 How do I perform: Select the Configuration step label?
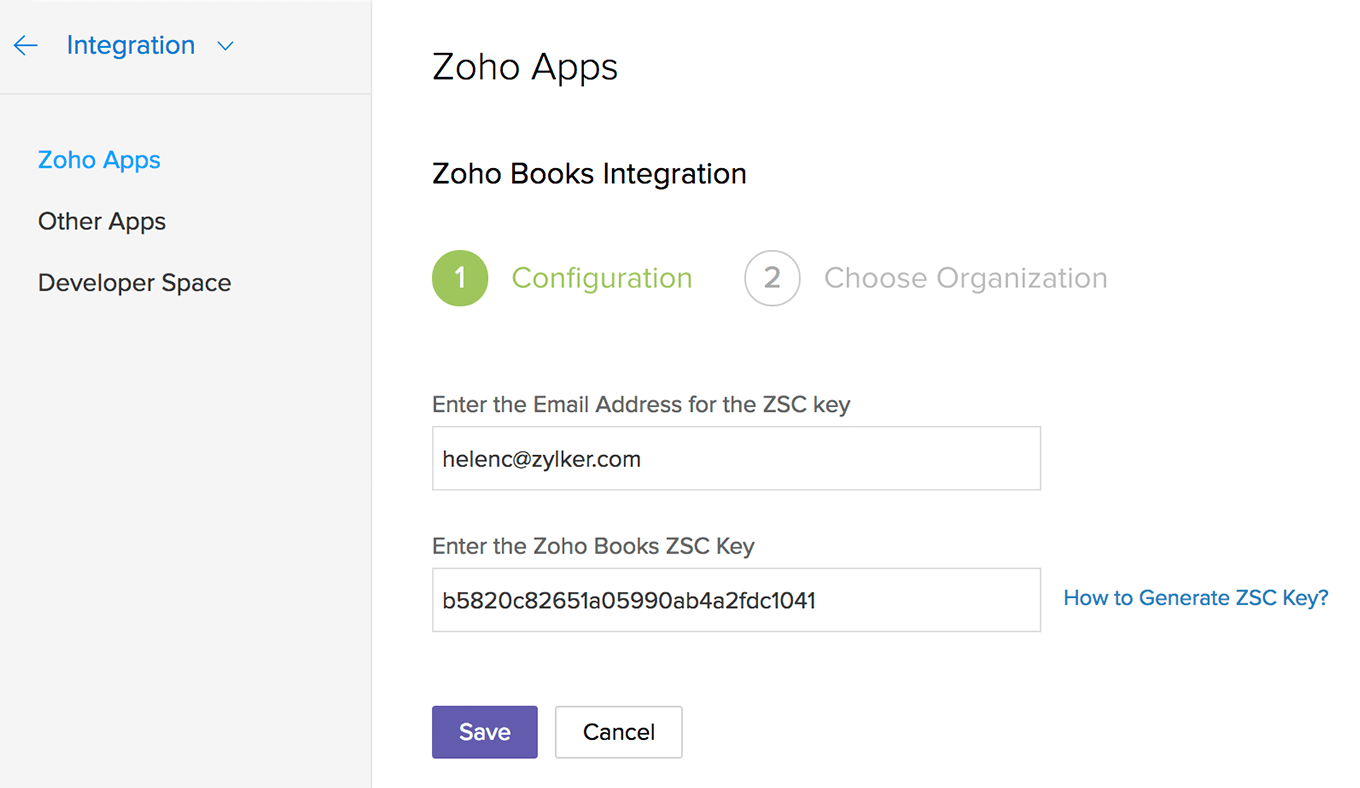coord(602,278)
